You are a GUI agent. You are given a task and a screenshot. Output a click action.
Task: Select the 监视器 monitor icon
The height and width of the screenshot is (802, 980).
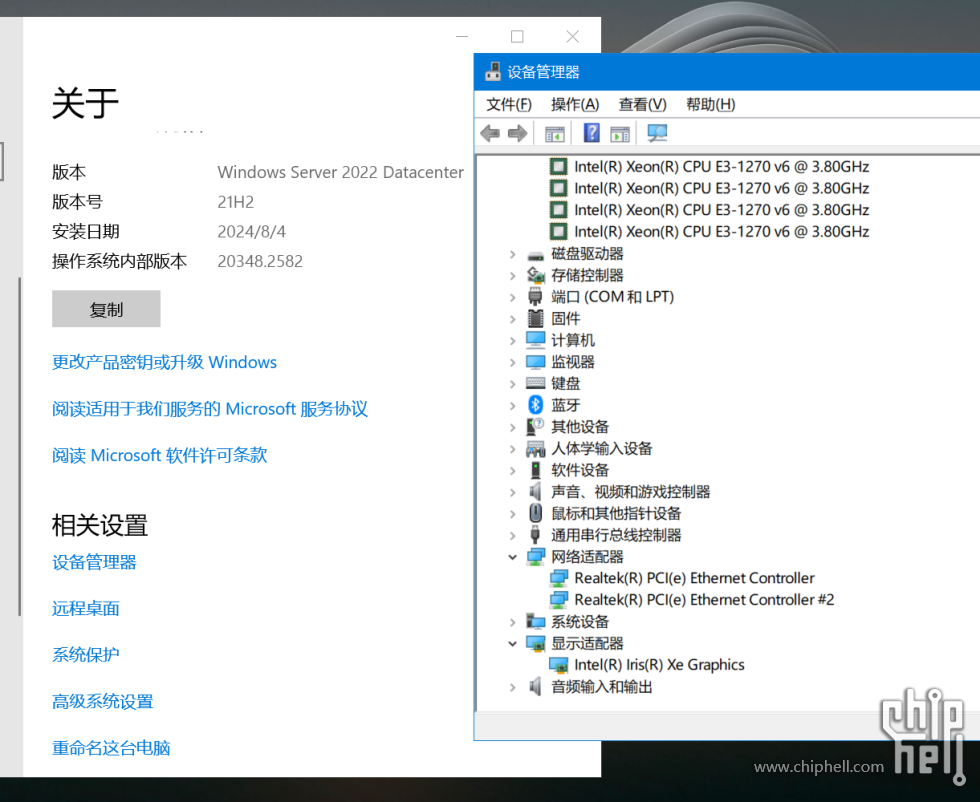point(536,362)
